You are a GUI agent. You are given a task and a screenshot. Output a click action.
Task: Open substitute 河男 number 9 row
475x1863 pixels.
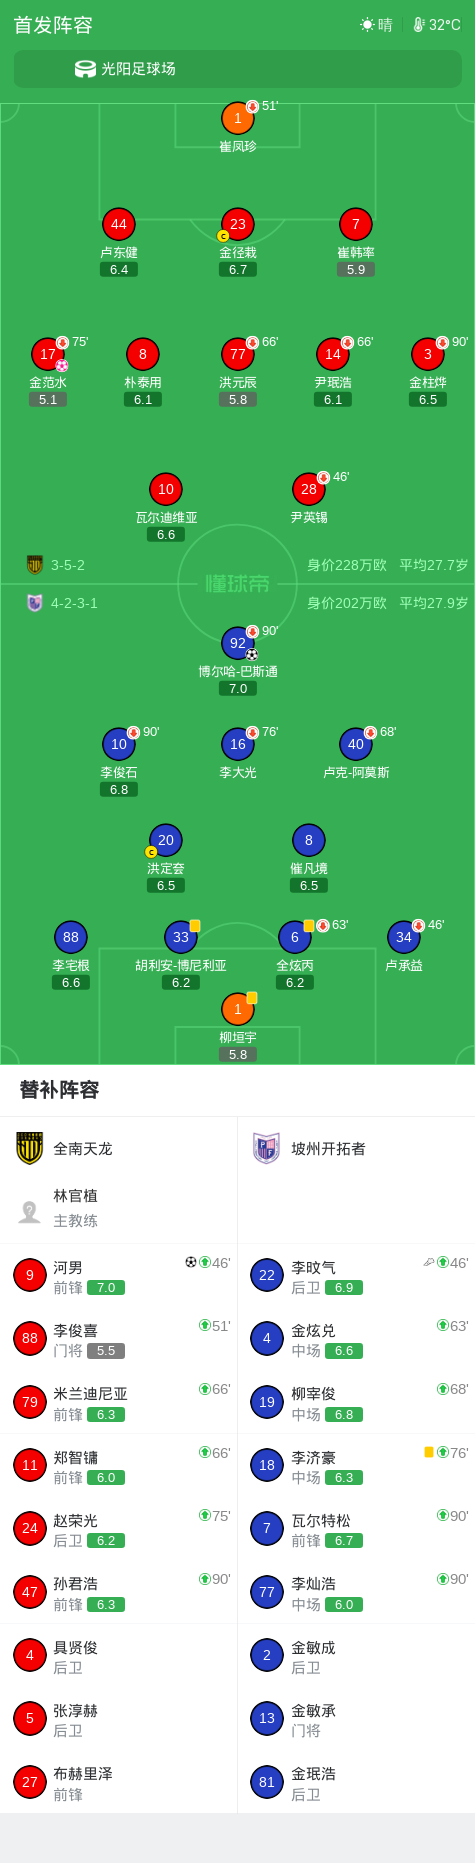coord(119,1275)
